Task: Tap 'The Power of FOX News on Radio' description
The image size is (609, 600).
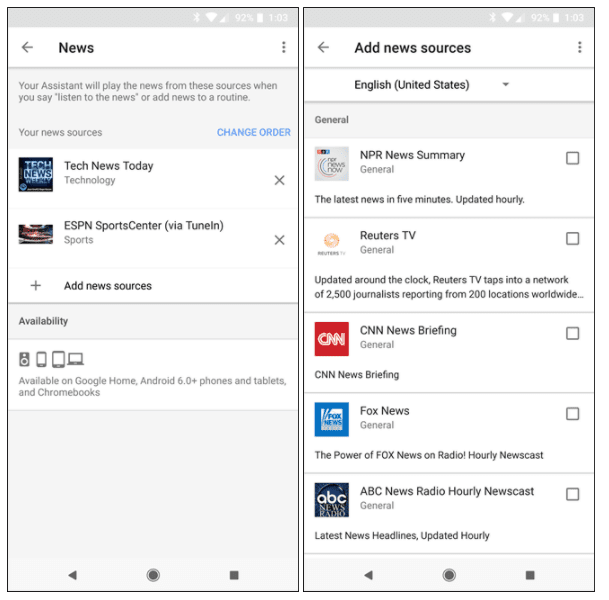Action: pyautogui.click(x=429, y=455)
